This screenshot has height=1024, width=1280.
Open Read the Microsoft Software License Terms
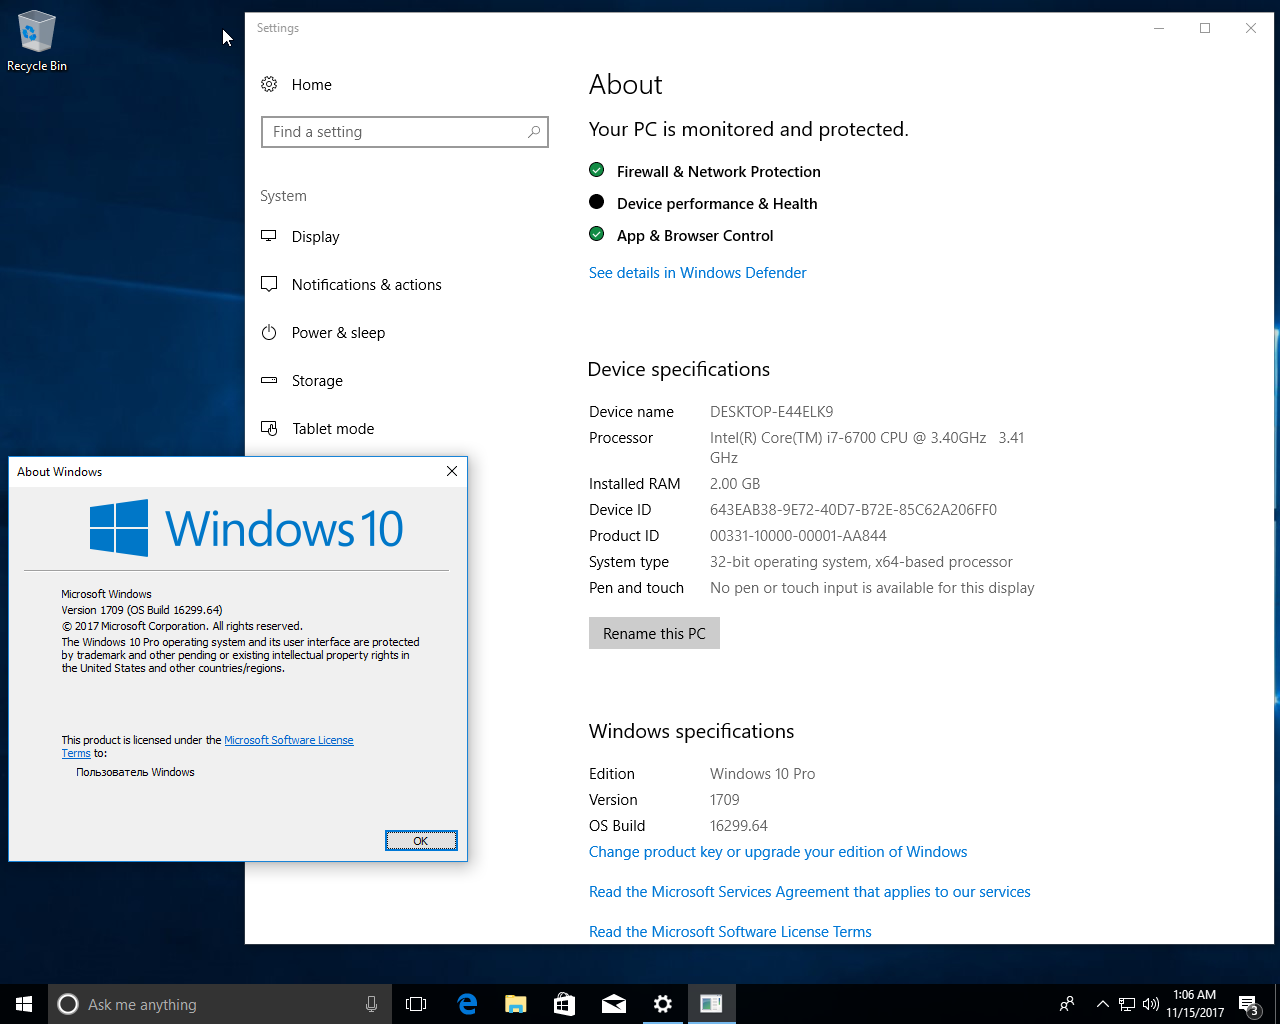click(730, 932)
